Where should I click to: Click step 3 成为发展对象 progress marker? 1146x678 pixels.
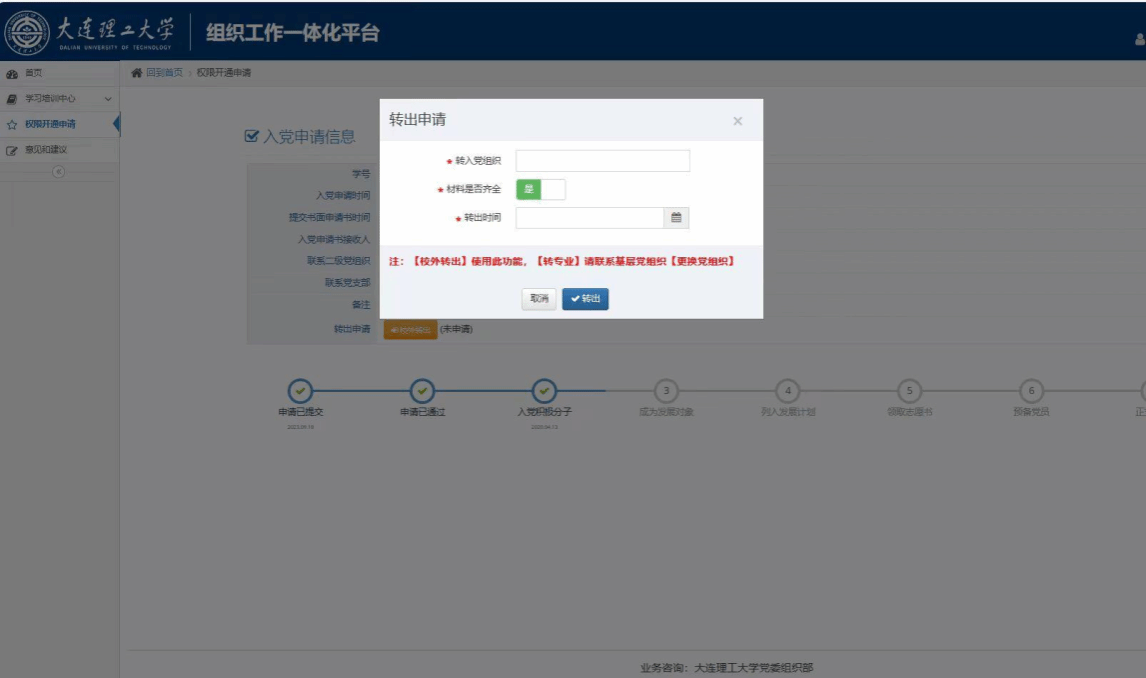666,390
